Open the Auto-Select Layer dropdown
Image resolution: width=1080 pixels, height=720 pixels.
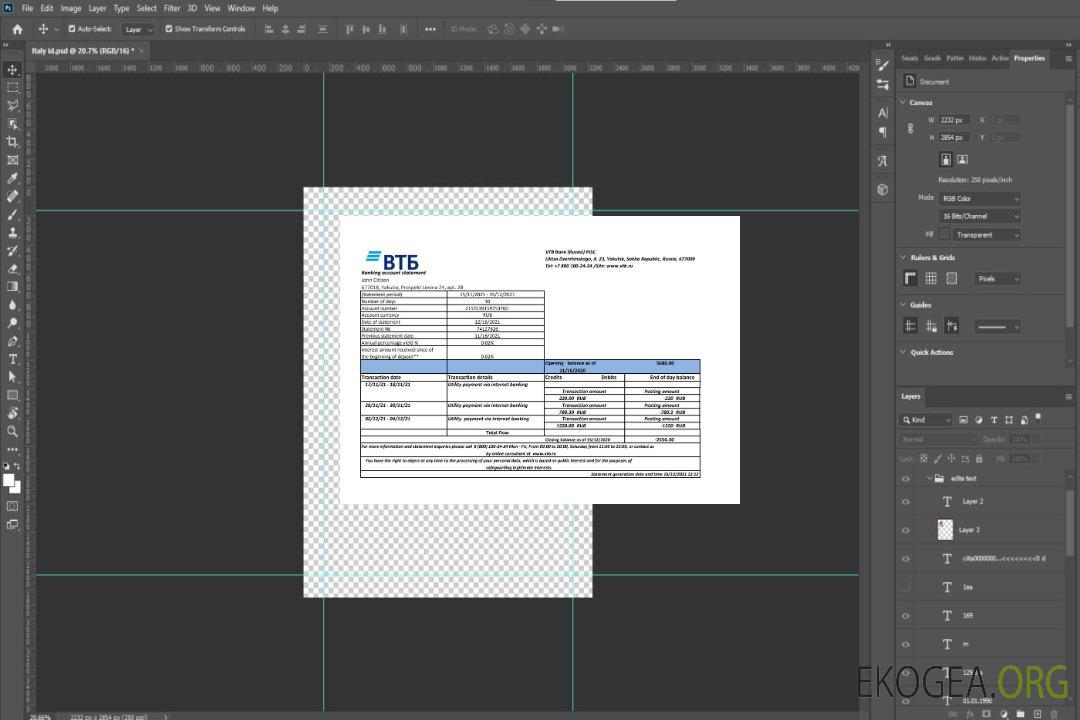click(x=138, y=29)
